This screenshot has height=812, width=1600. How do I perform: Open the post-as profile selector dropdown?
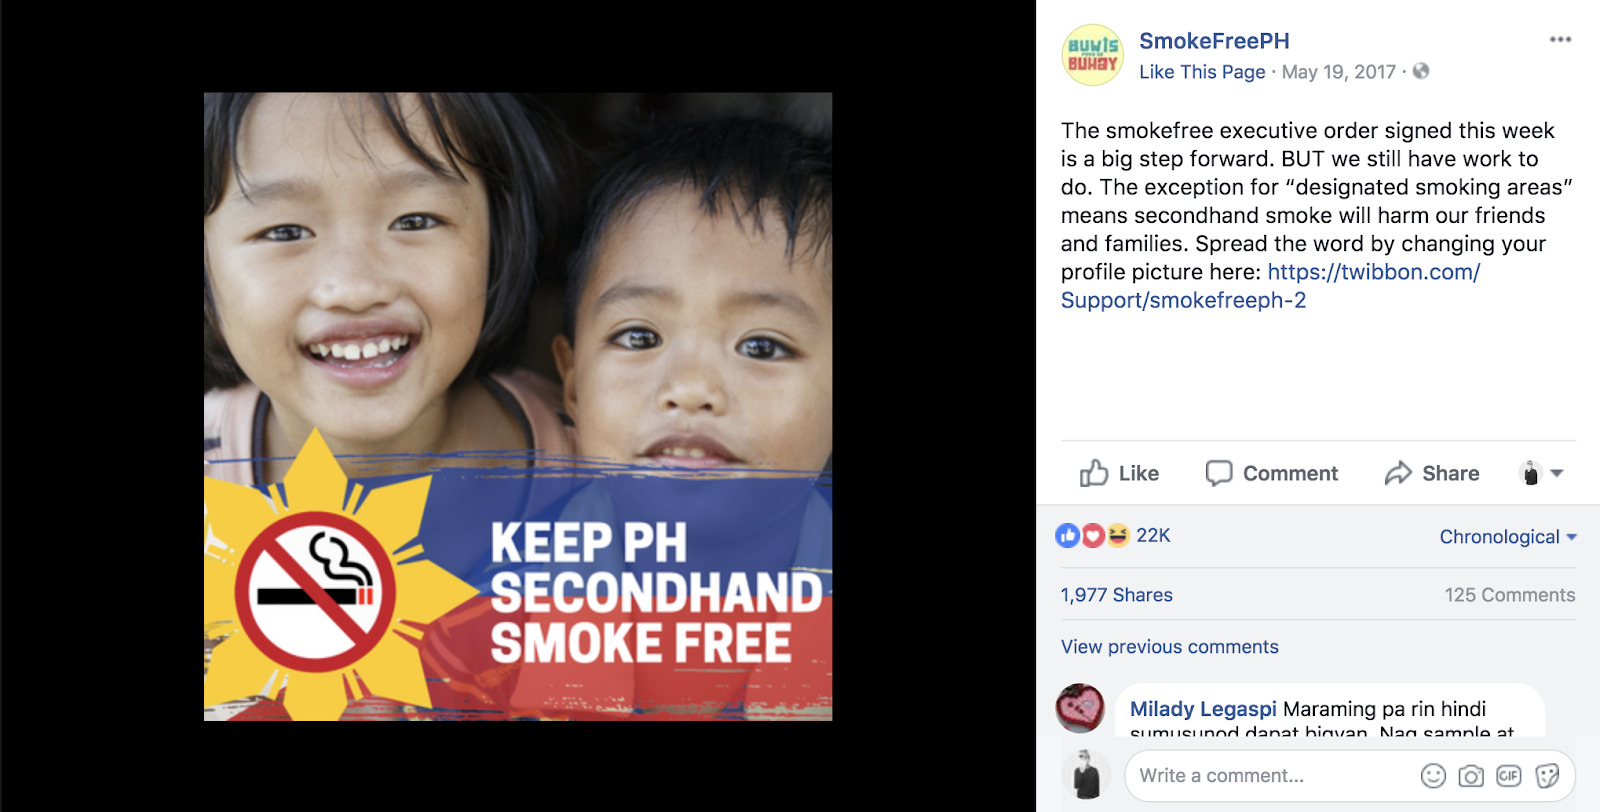(x=1541, y=473)
